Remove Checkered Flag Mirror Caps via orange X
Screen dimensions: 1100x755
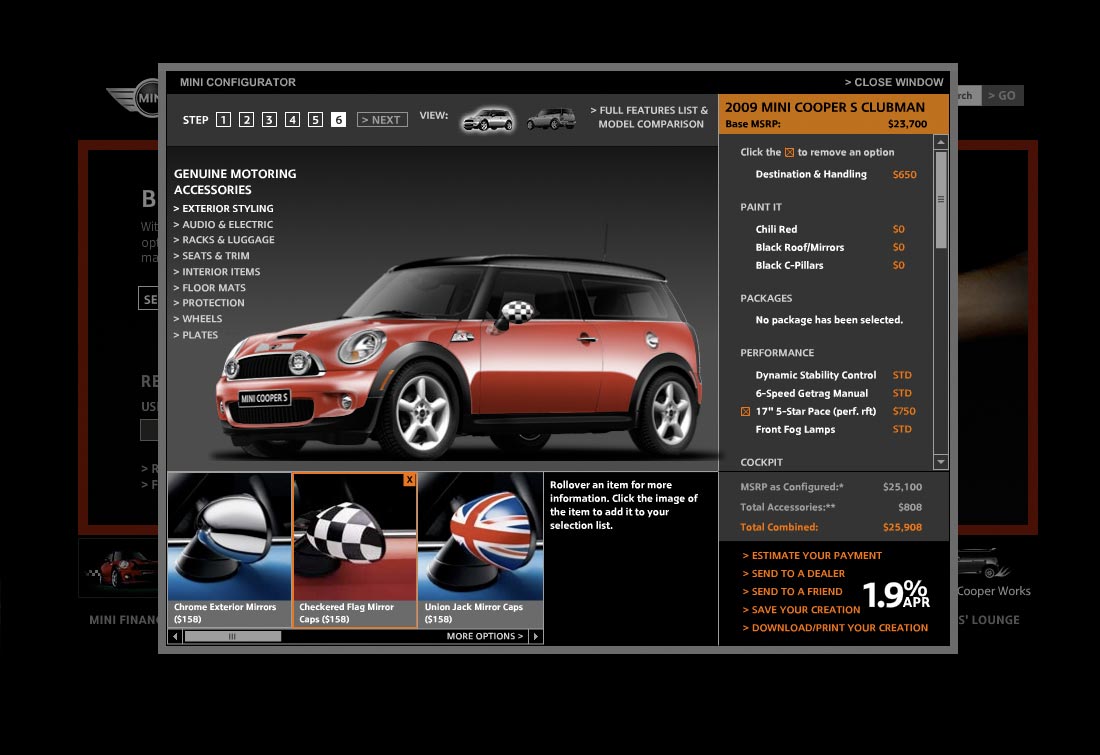(409, 480)
